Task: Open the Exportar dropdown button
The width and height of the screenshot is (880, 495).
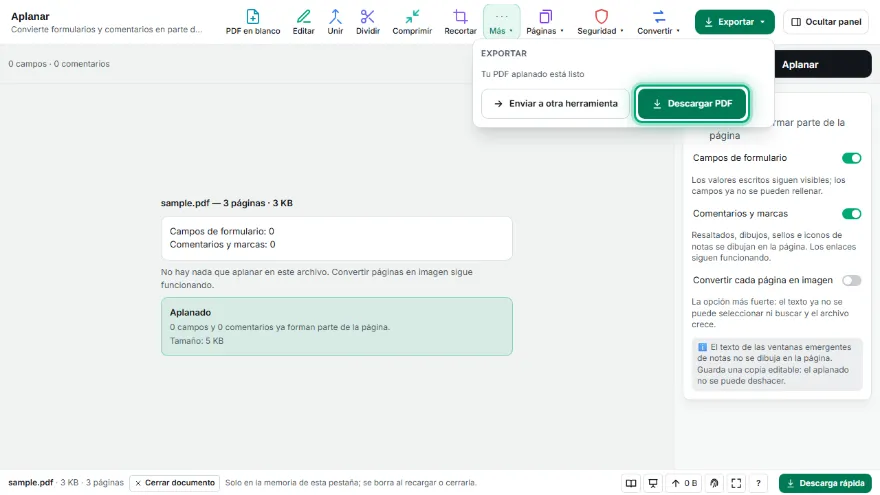Action: pos(734,22)
